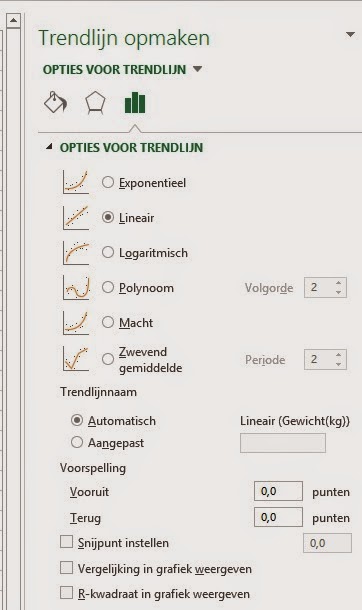Check the Snijpunt instellen box
Viewport: 362px width, 610px height.
coord(66,542)
